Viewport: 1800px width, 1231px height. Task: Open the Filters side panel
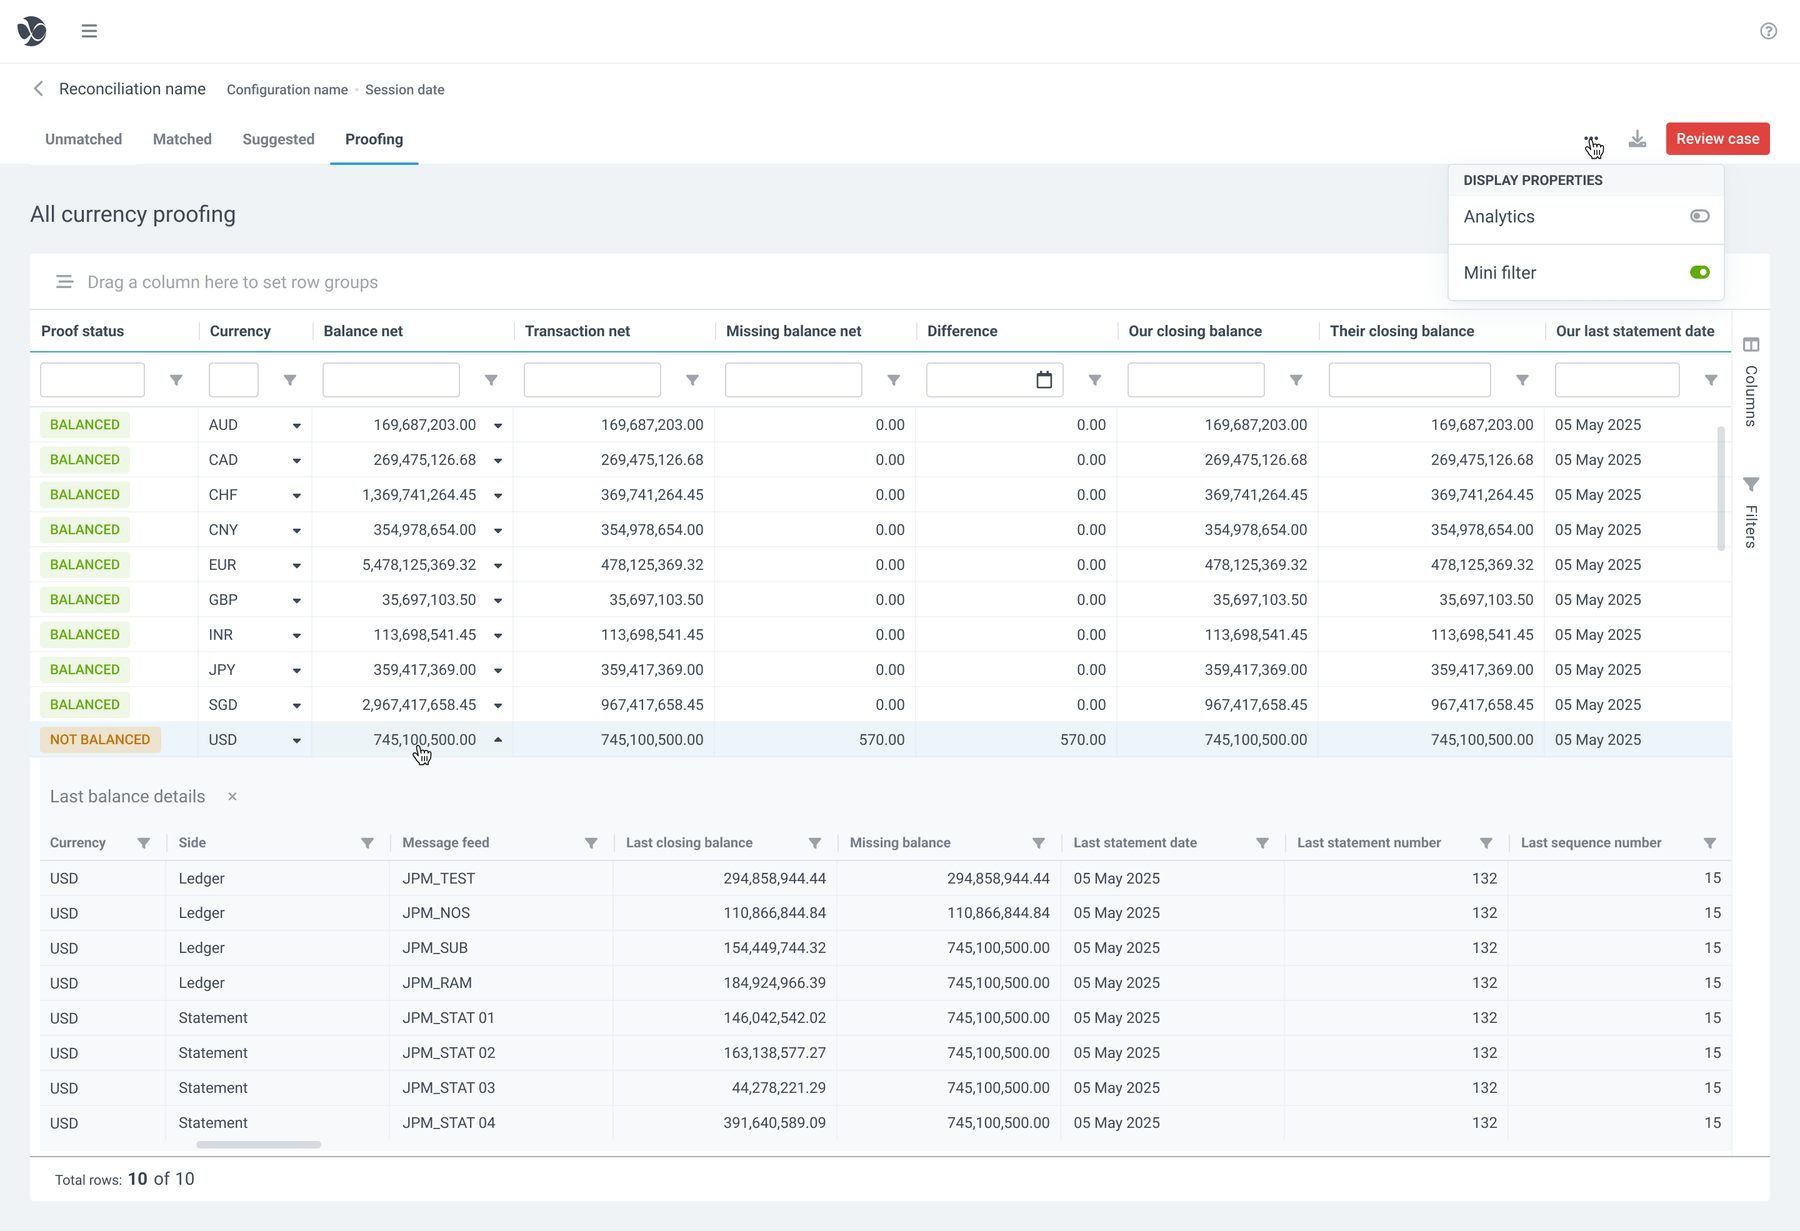pos(1751,512)
